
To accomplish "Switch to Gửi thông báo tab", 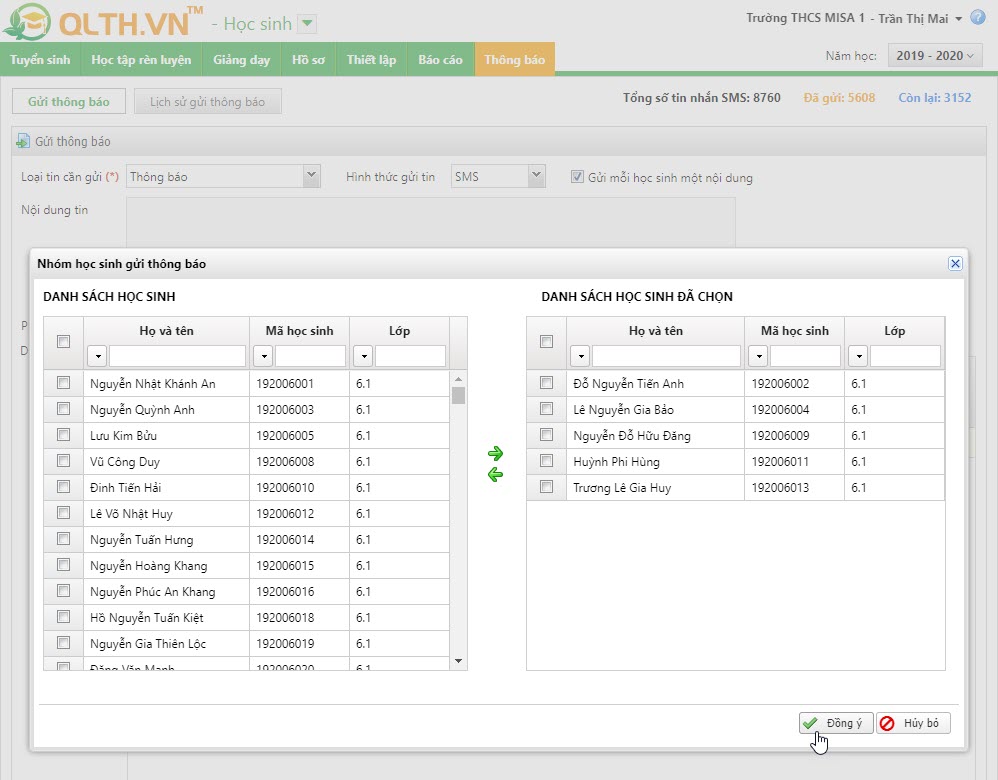I will [69, 102].
